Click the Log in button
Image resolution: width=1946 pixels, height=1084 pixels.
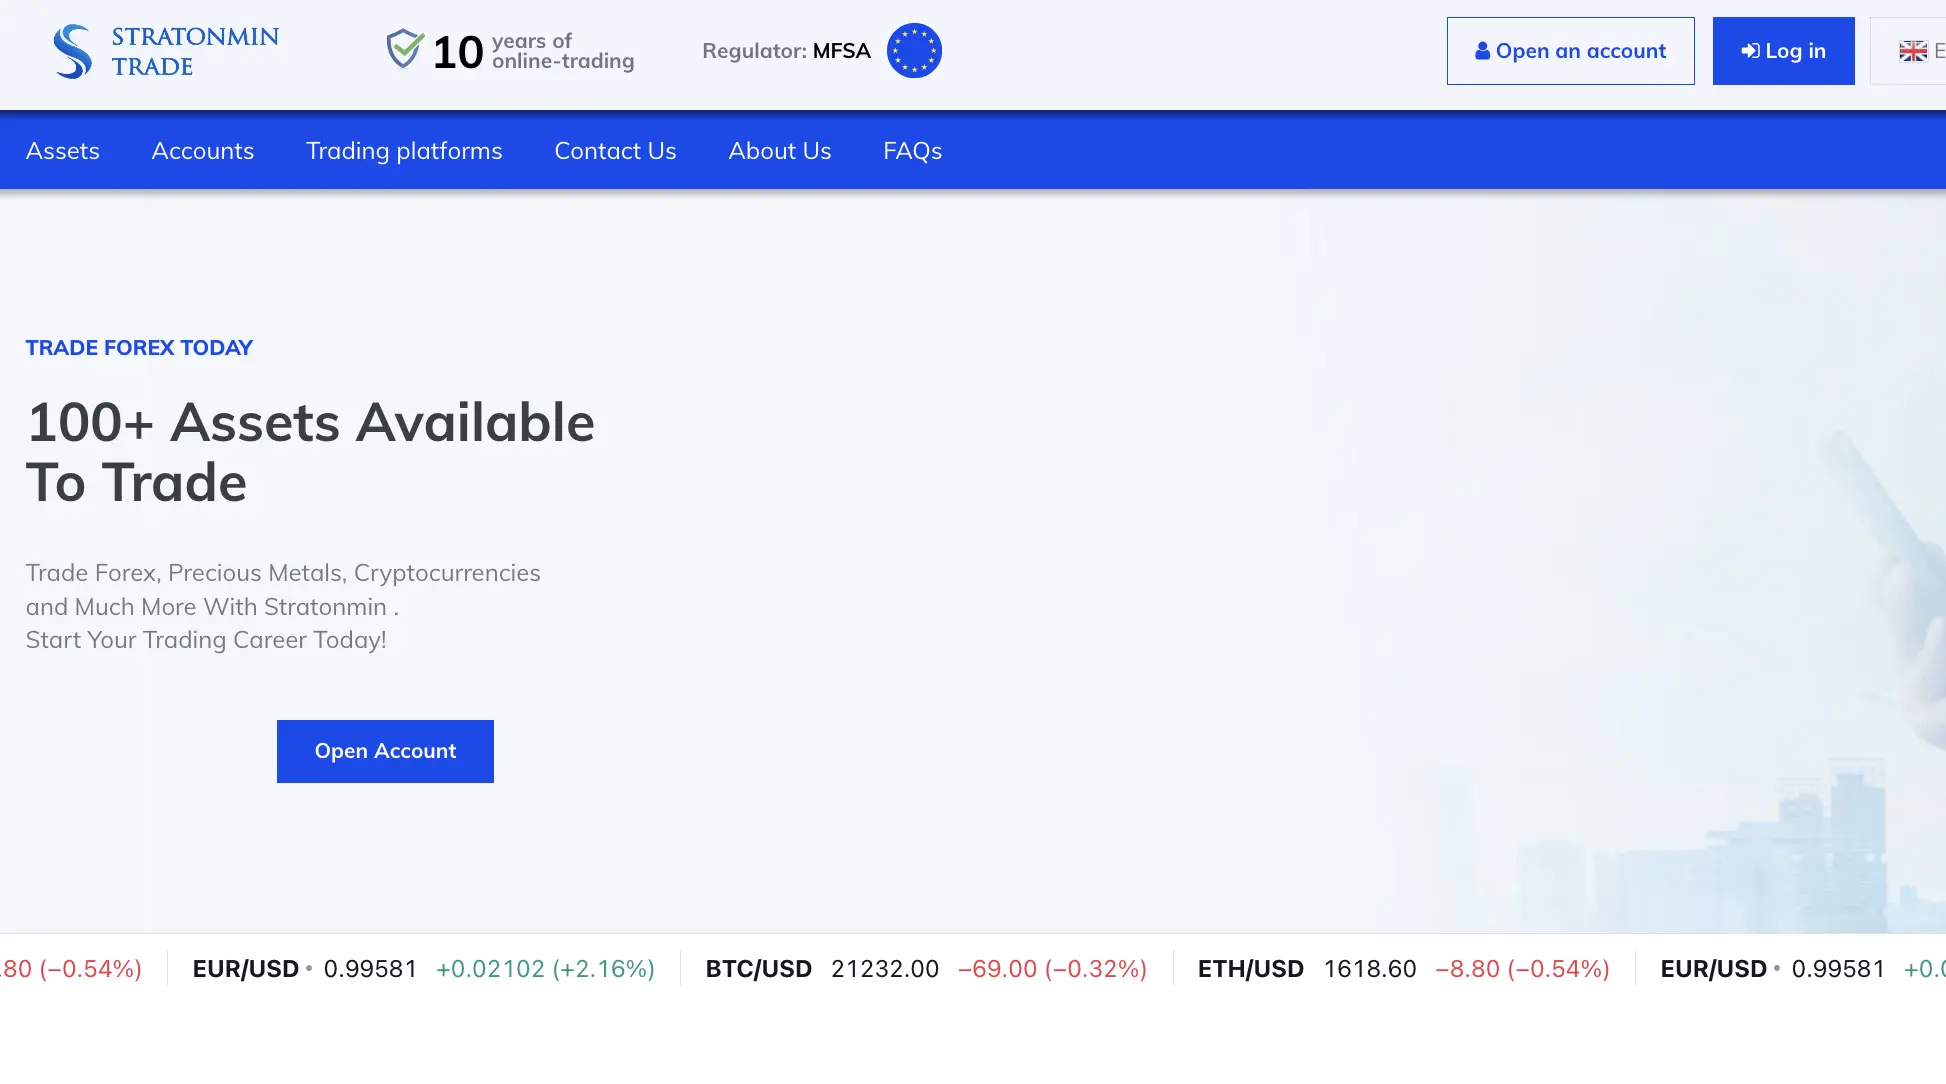tap(1783, 51)
